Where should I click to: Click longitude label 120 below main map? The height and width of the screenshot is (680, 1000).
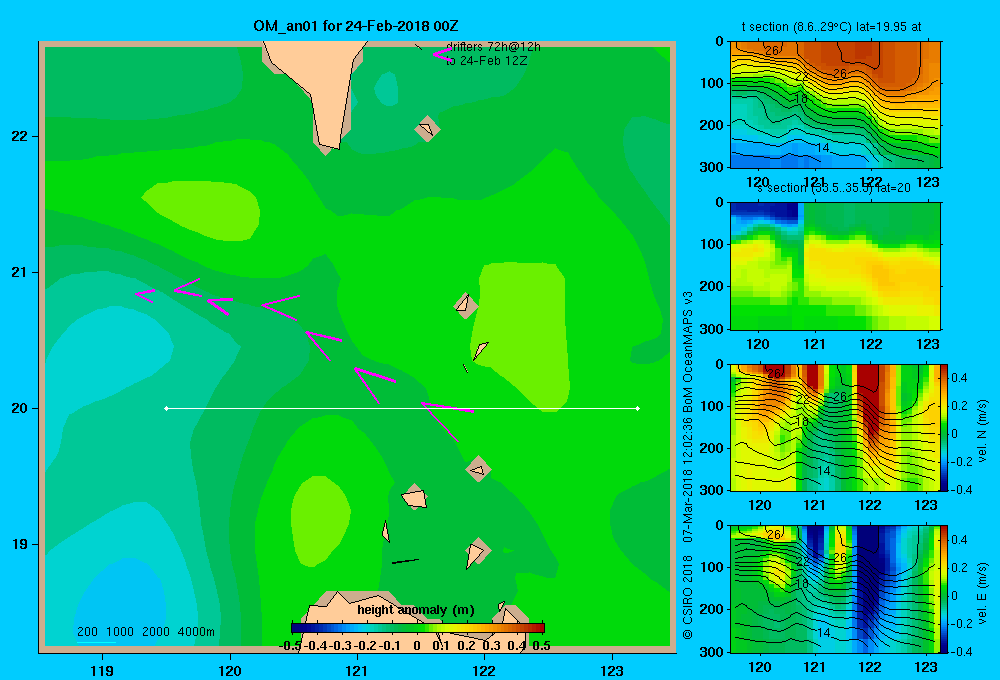(230, 670)
